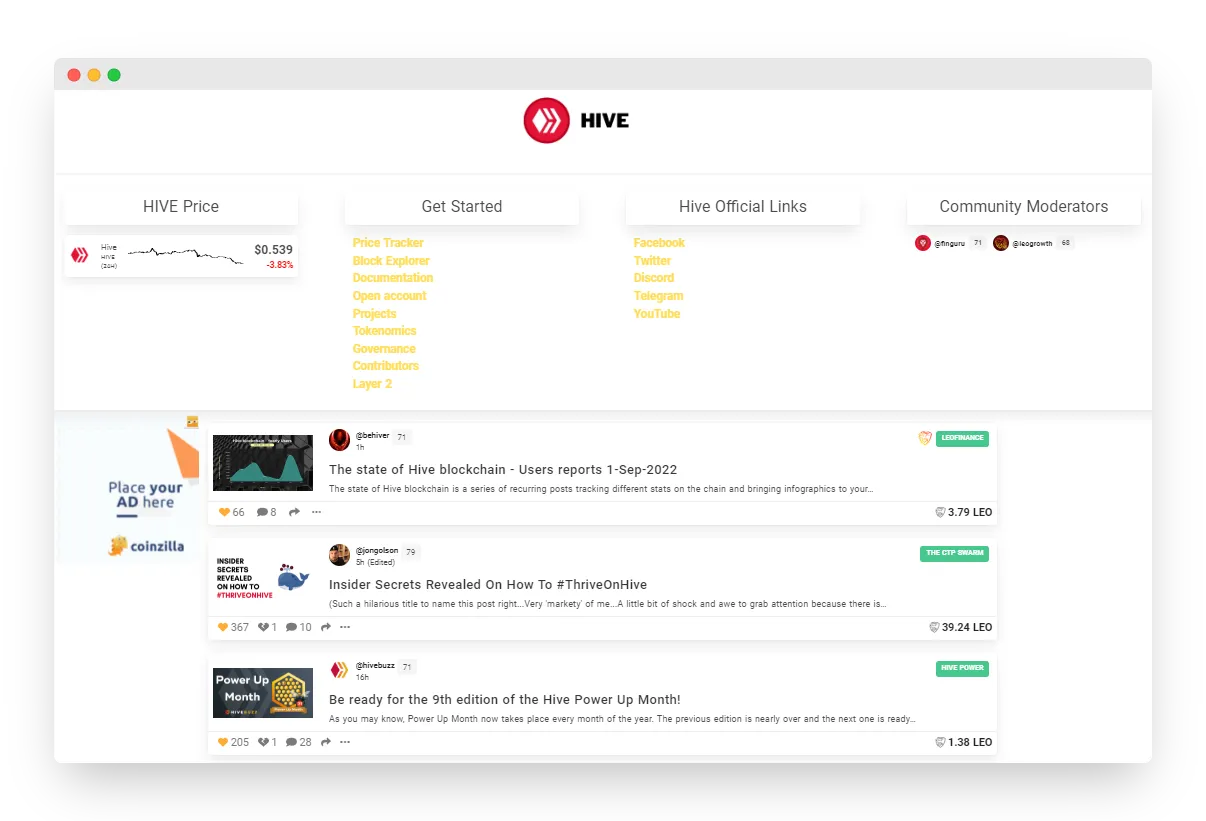The width and height of the screenshot is (1206, 821).
Task: Click the @finguru moderator avatar
Action: (x=923, y=243)
